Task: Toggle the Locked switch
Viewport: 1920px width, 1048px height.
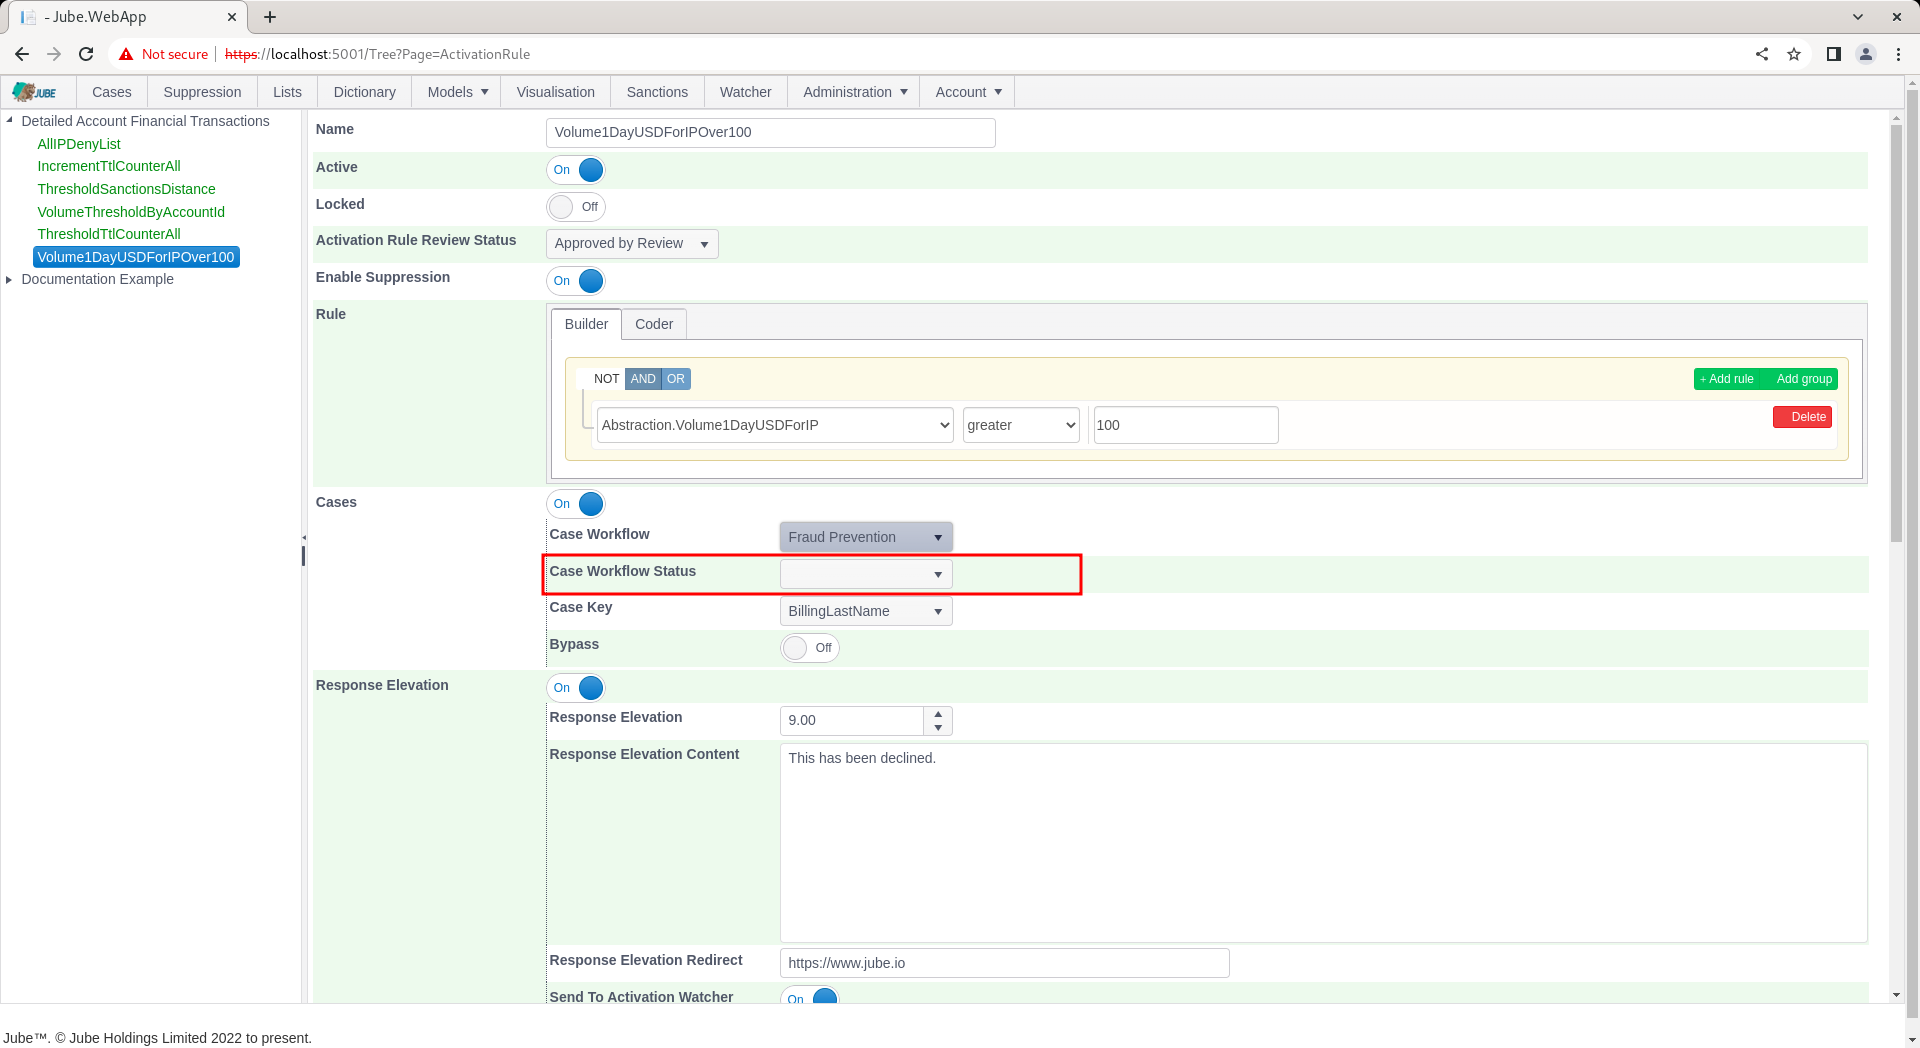Action: coord(576,207)
